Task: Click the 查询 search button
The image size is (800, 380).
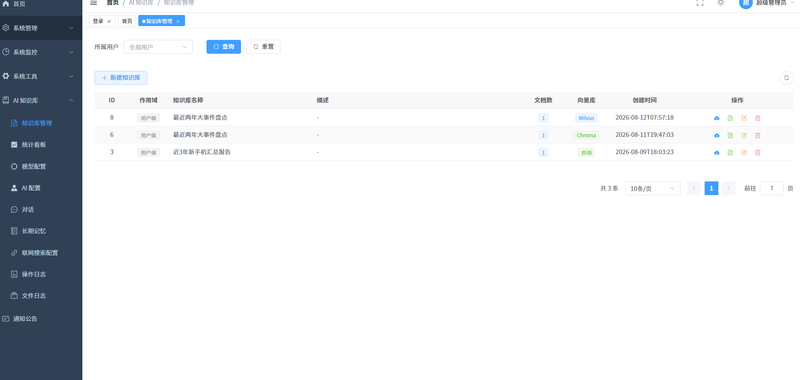Action: click(x=223, y=47)
